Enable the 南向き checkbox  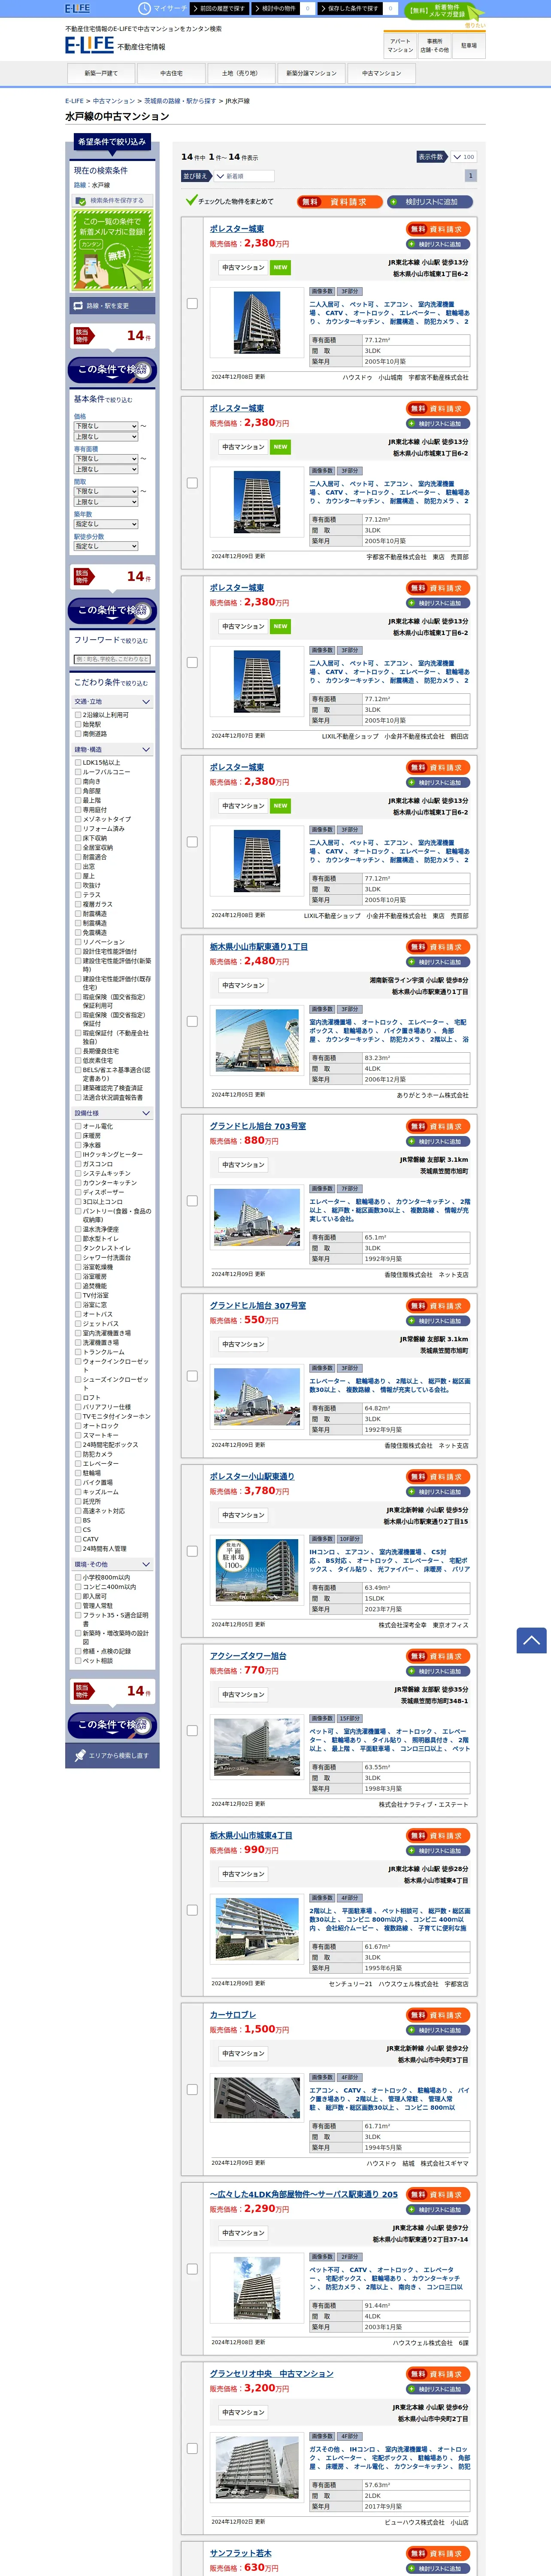pos(78,781)
